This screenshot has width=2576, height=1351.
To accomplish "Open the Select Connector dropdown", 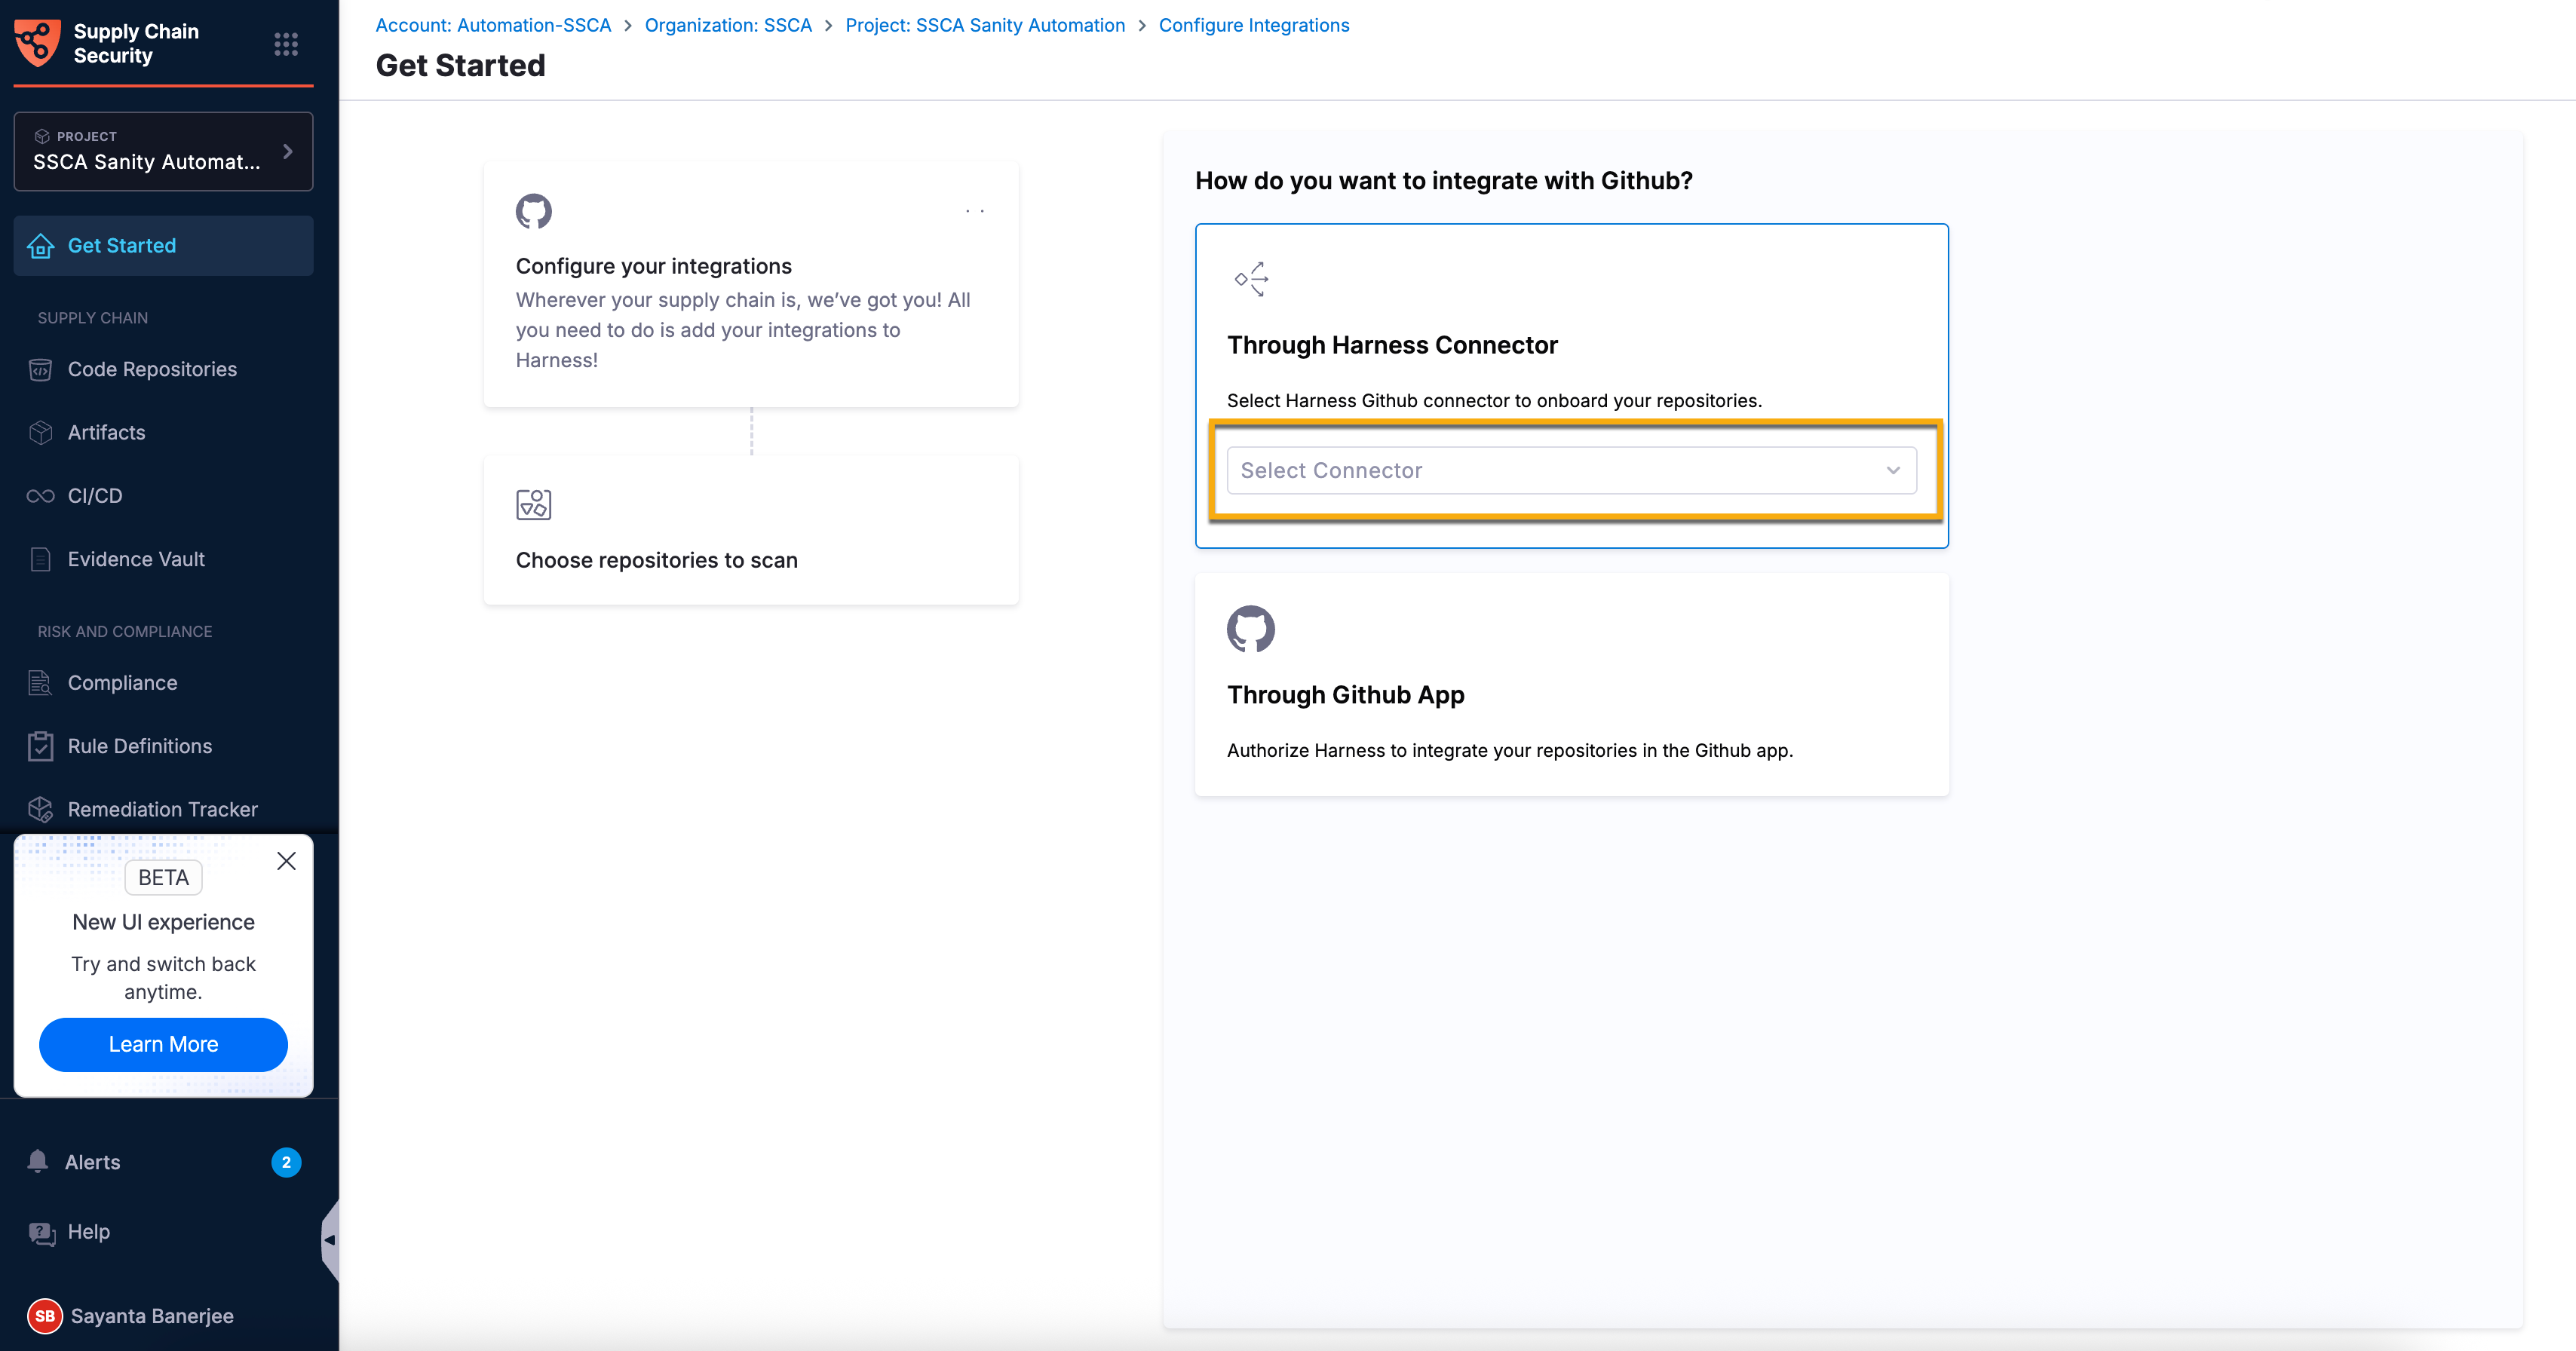I will click(1571, 470).
